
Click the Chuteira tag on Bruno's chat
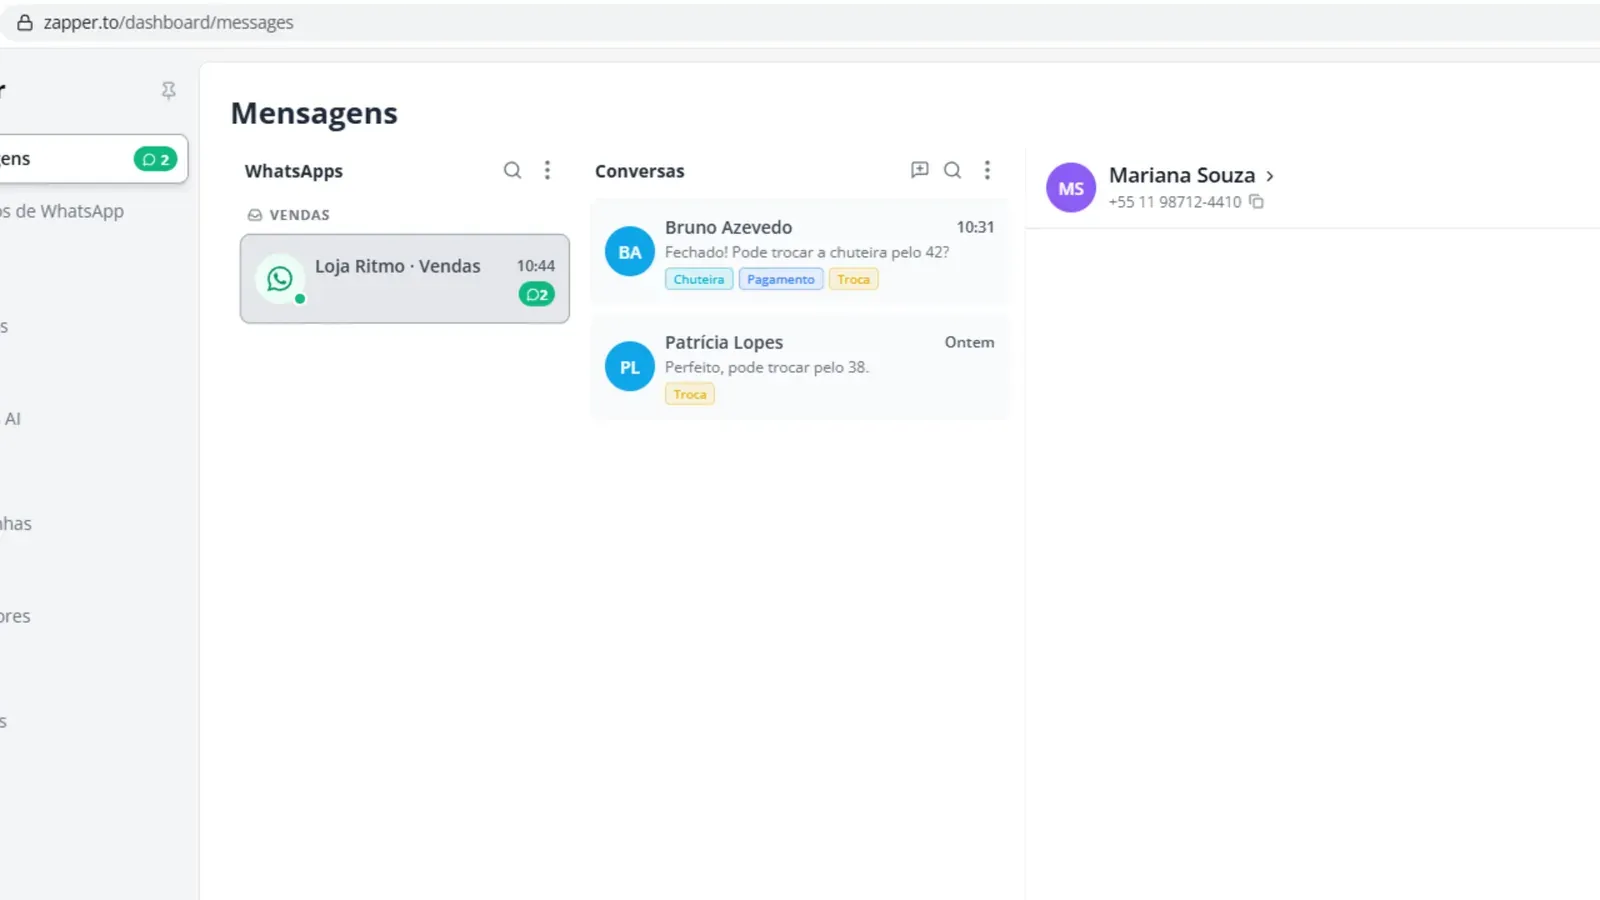pos(699,279)
